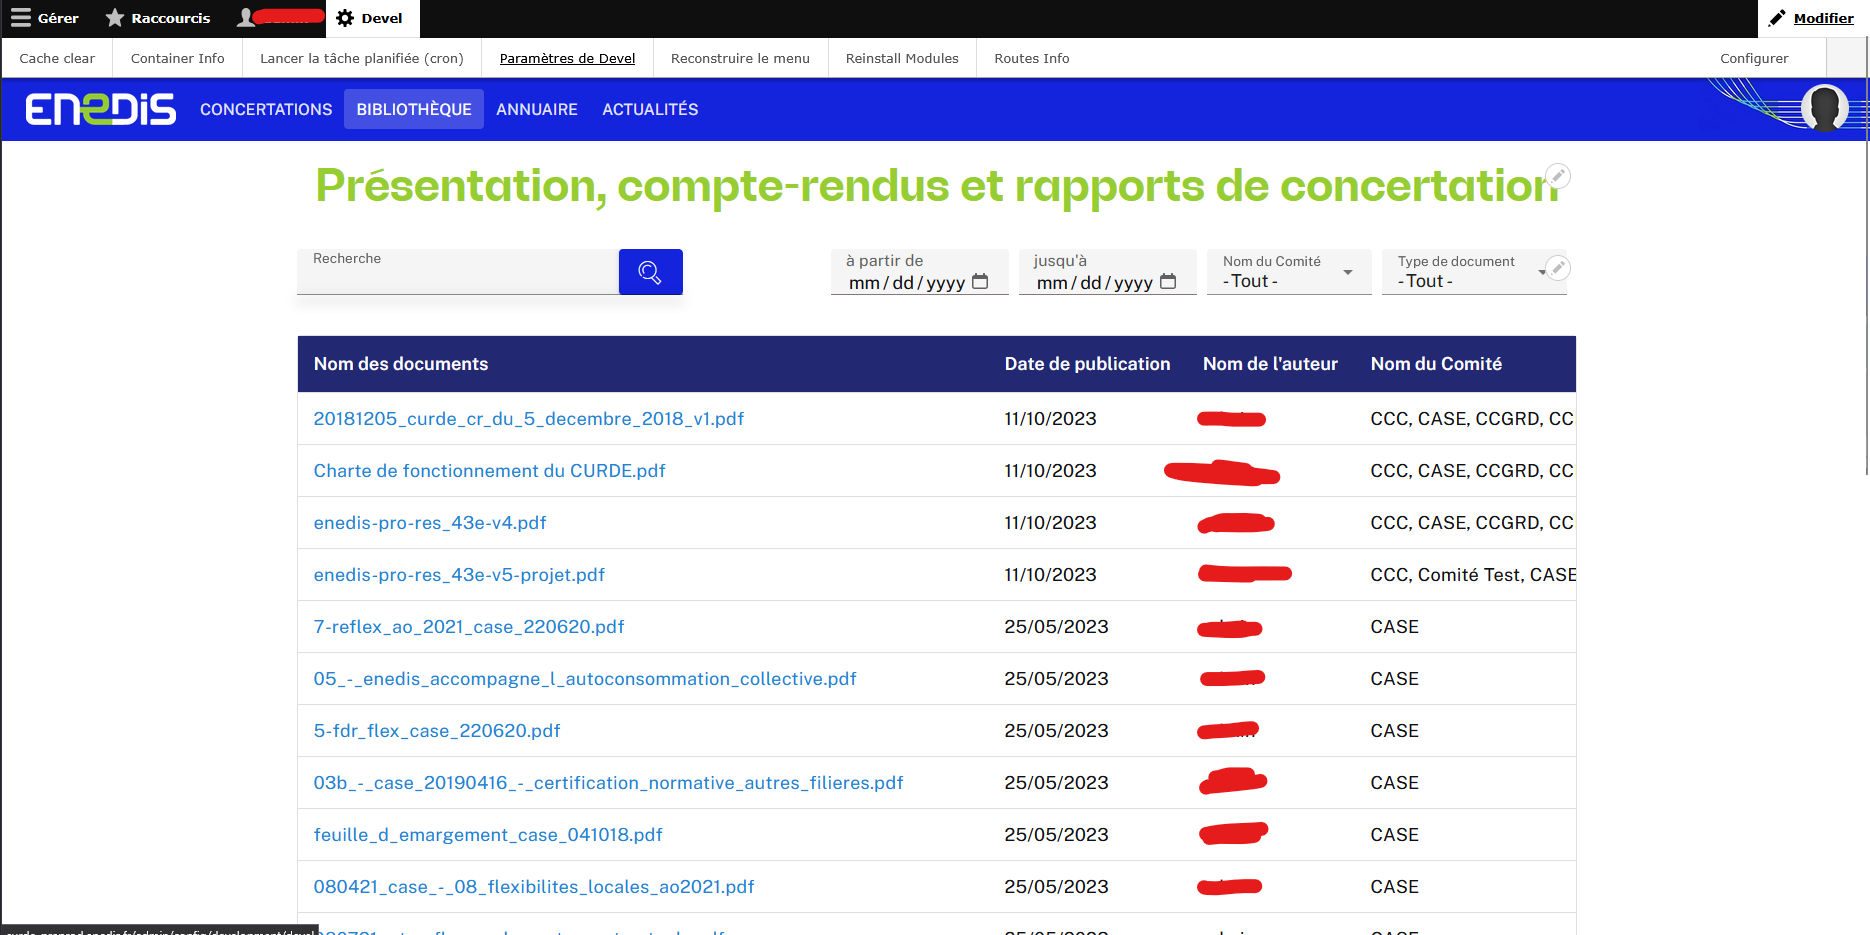The height and width of the screenshot is (935, 1870).
Task: Click the 'à partir de' date field
Action: (x=919, y=272)
